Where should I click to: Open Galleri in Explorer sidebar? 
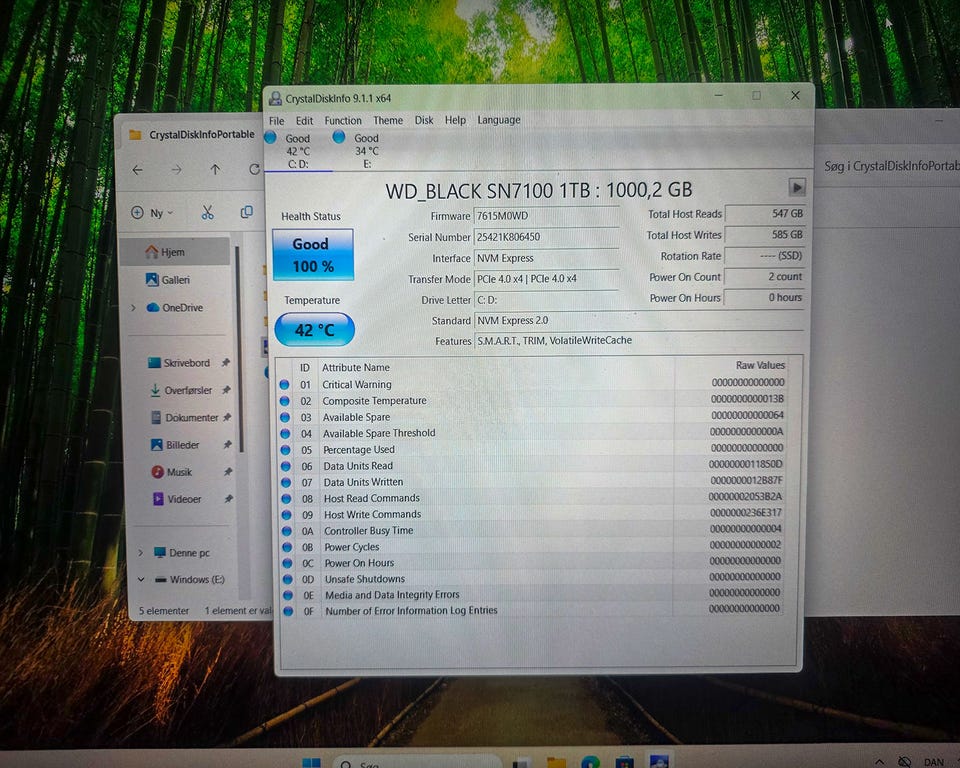(175, 280)
